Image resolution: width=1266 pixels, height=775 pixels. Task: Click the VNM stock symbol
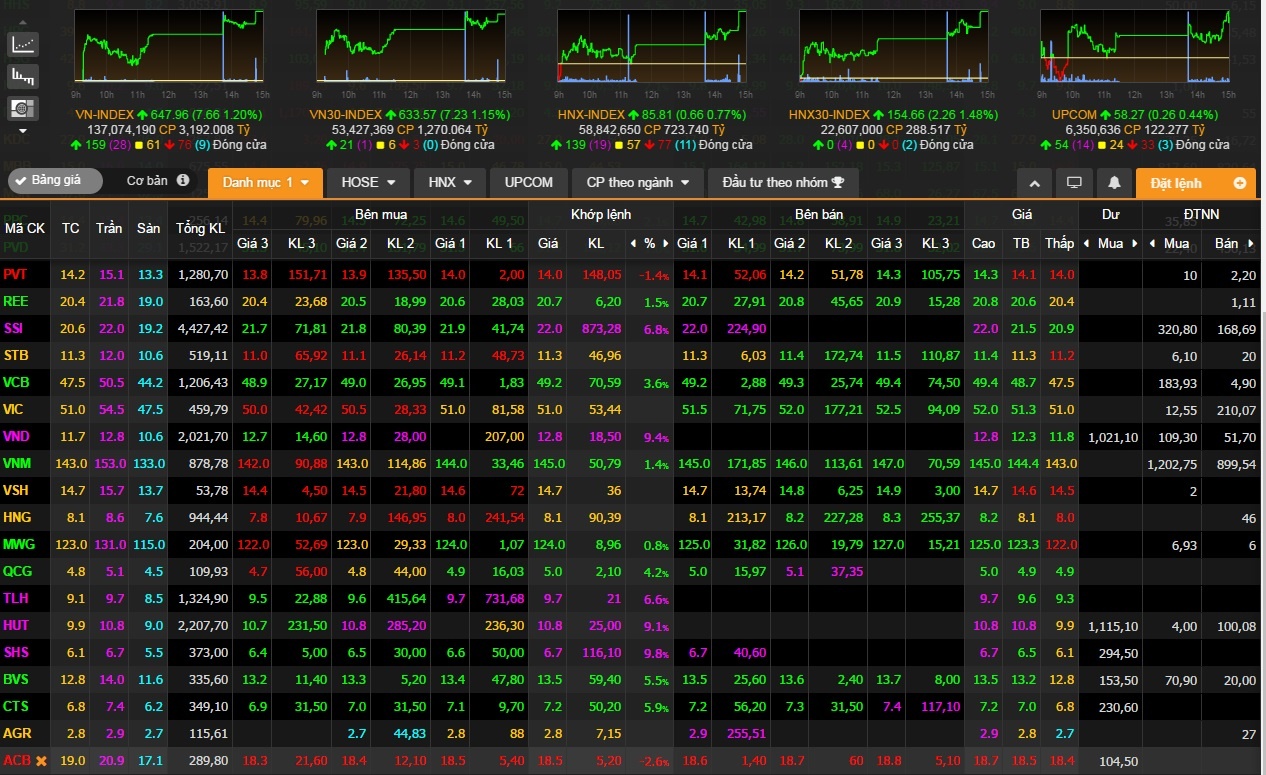[x=18, y=464]
